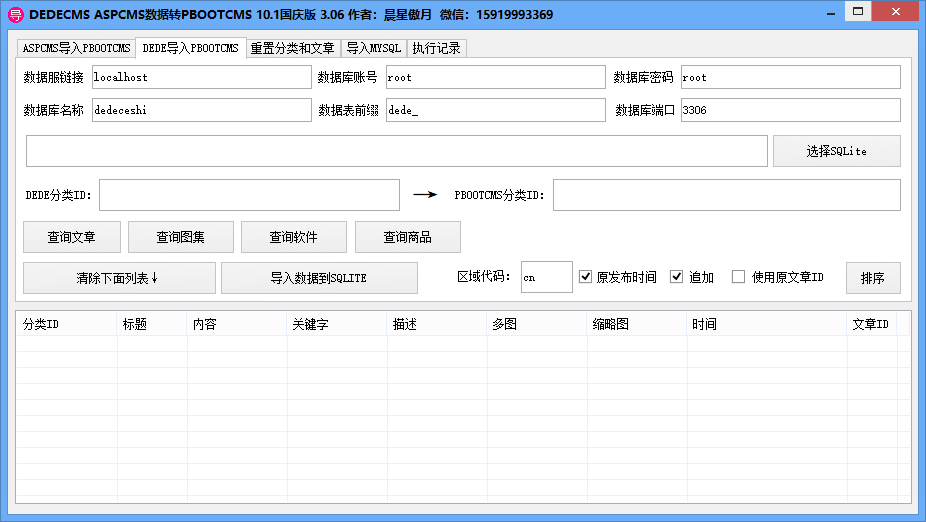
Task: Open the 重置分类和文章 tab
Action: [292, 48]
